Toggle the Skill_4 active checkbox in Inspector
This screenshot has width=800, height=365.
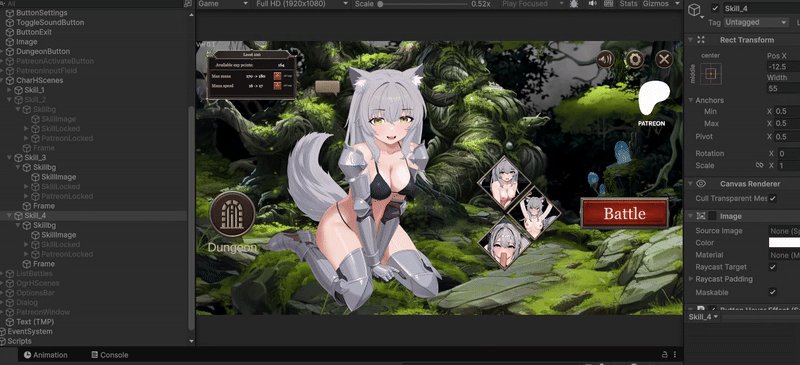click(715, 8)
